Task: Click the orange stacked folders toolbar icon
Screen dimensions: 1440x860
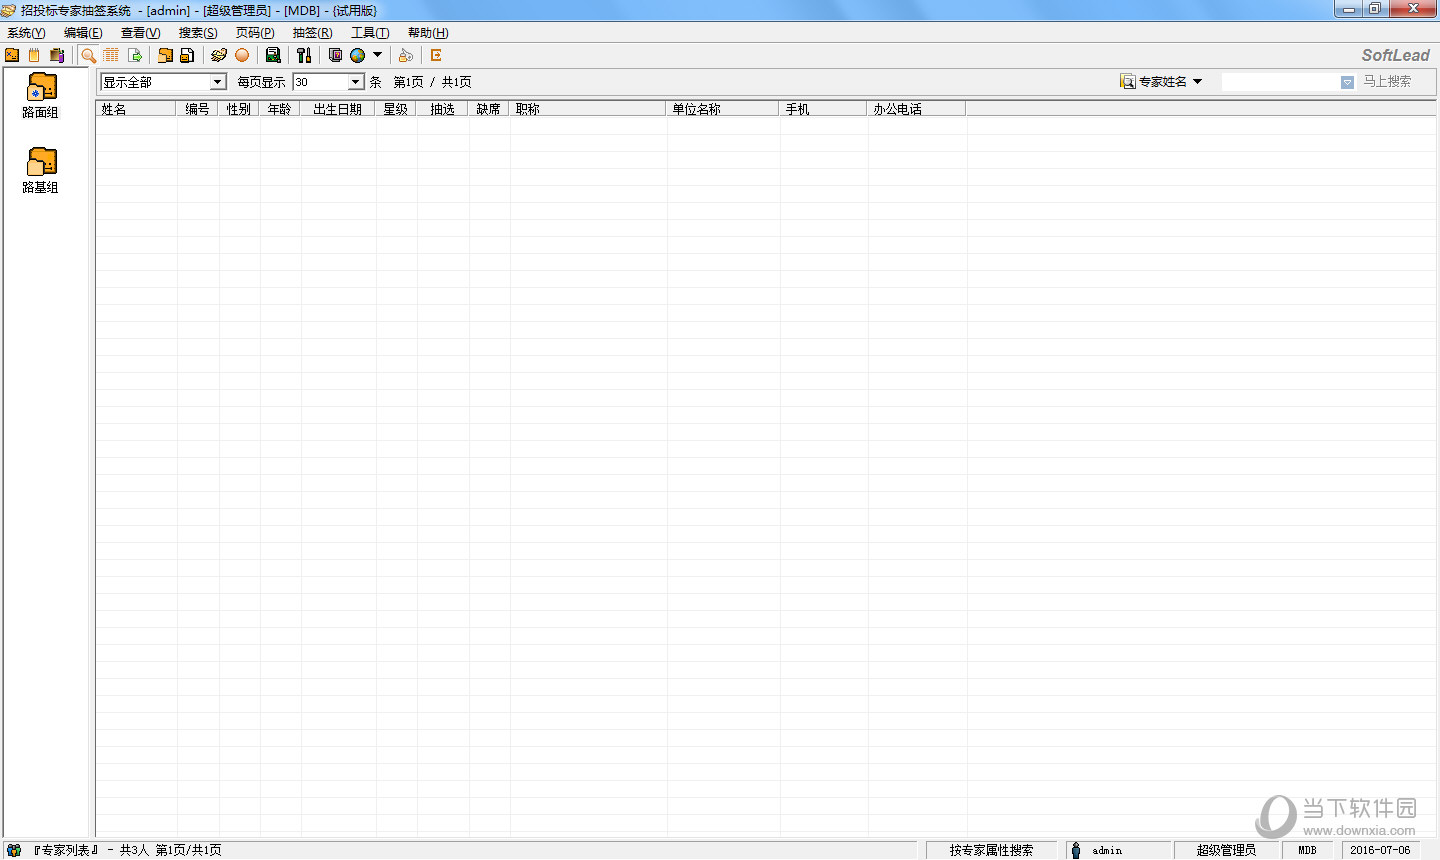Action: click(x=165, y=55)
